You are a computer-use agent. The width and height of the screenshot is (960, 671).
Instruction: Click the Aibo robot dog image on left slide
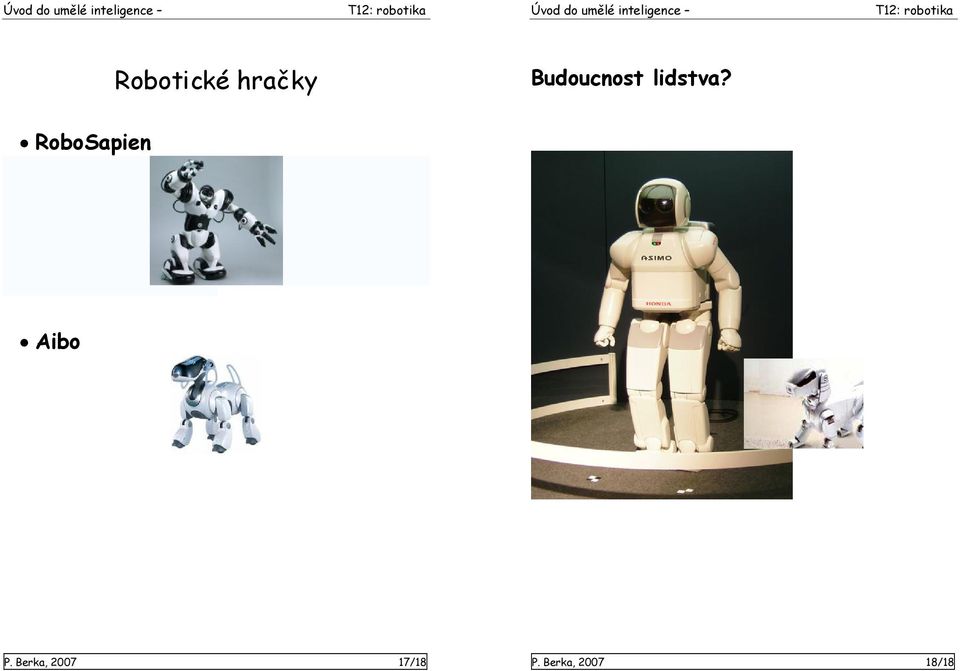click(216, 403)
